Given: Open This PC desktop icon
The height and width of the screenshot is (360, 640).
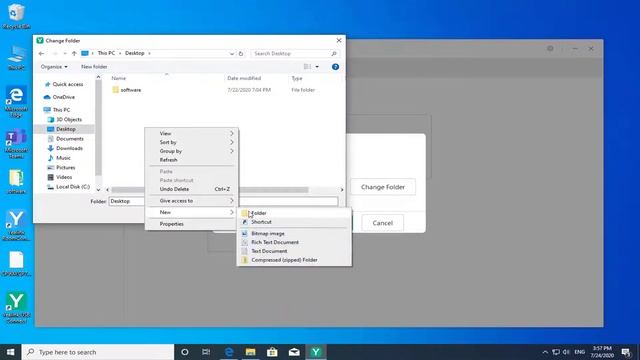Looking at the screenshot, I should (16, 58).
